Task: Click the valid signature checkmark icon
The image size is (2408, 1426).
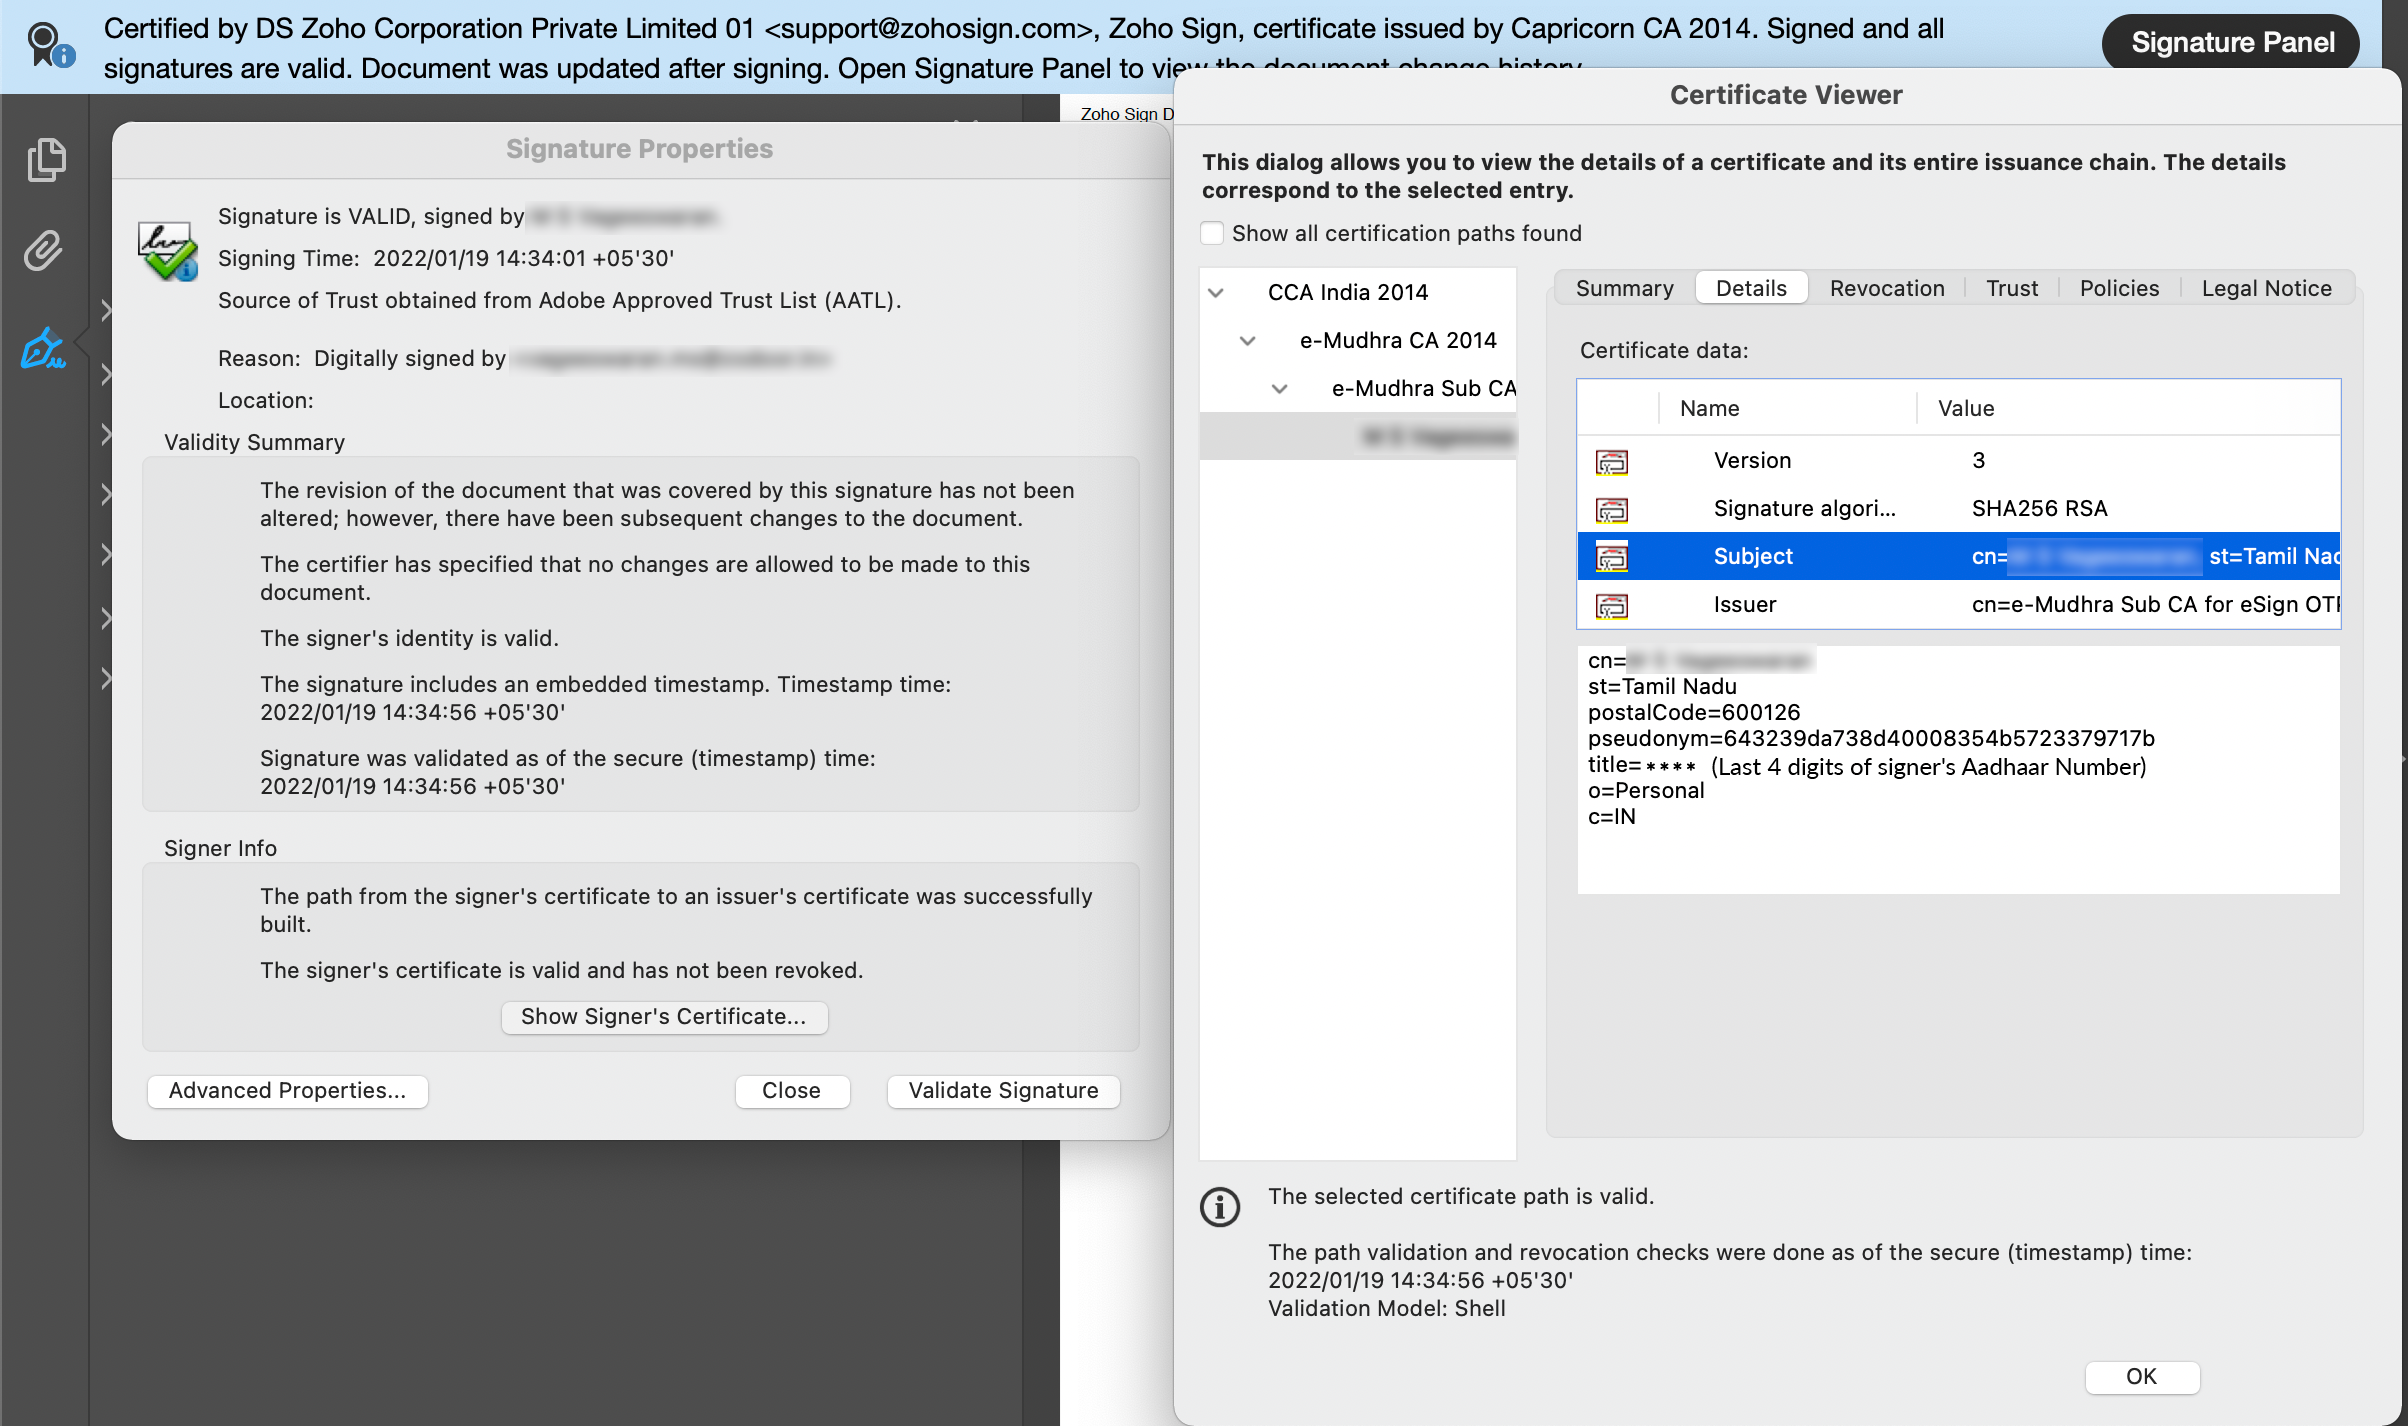Action: tap(167, 252)
